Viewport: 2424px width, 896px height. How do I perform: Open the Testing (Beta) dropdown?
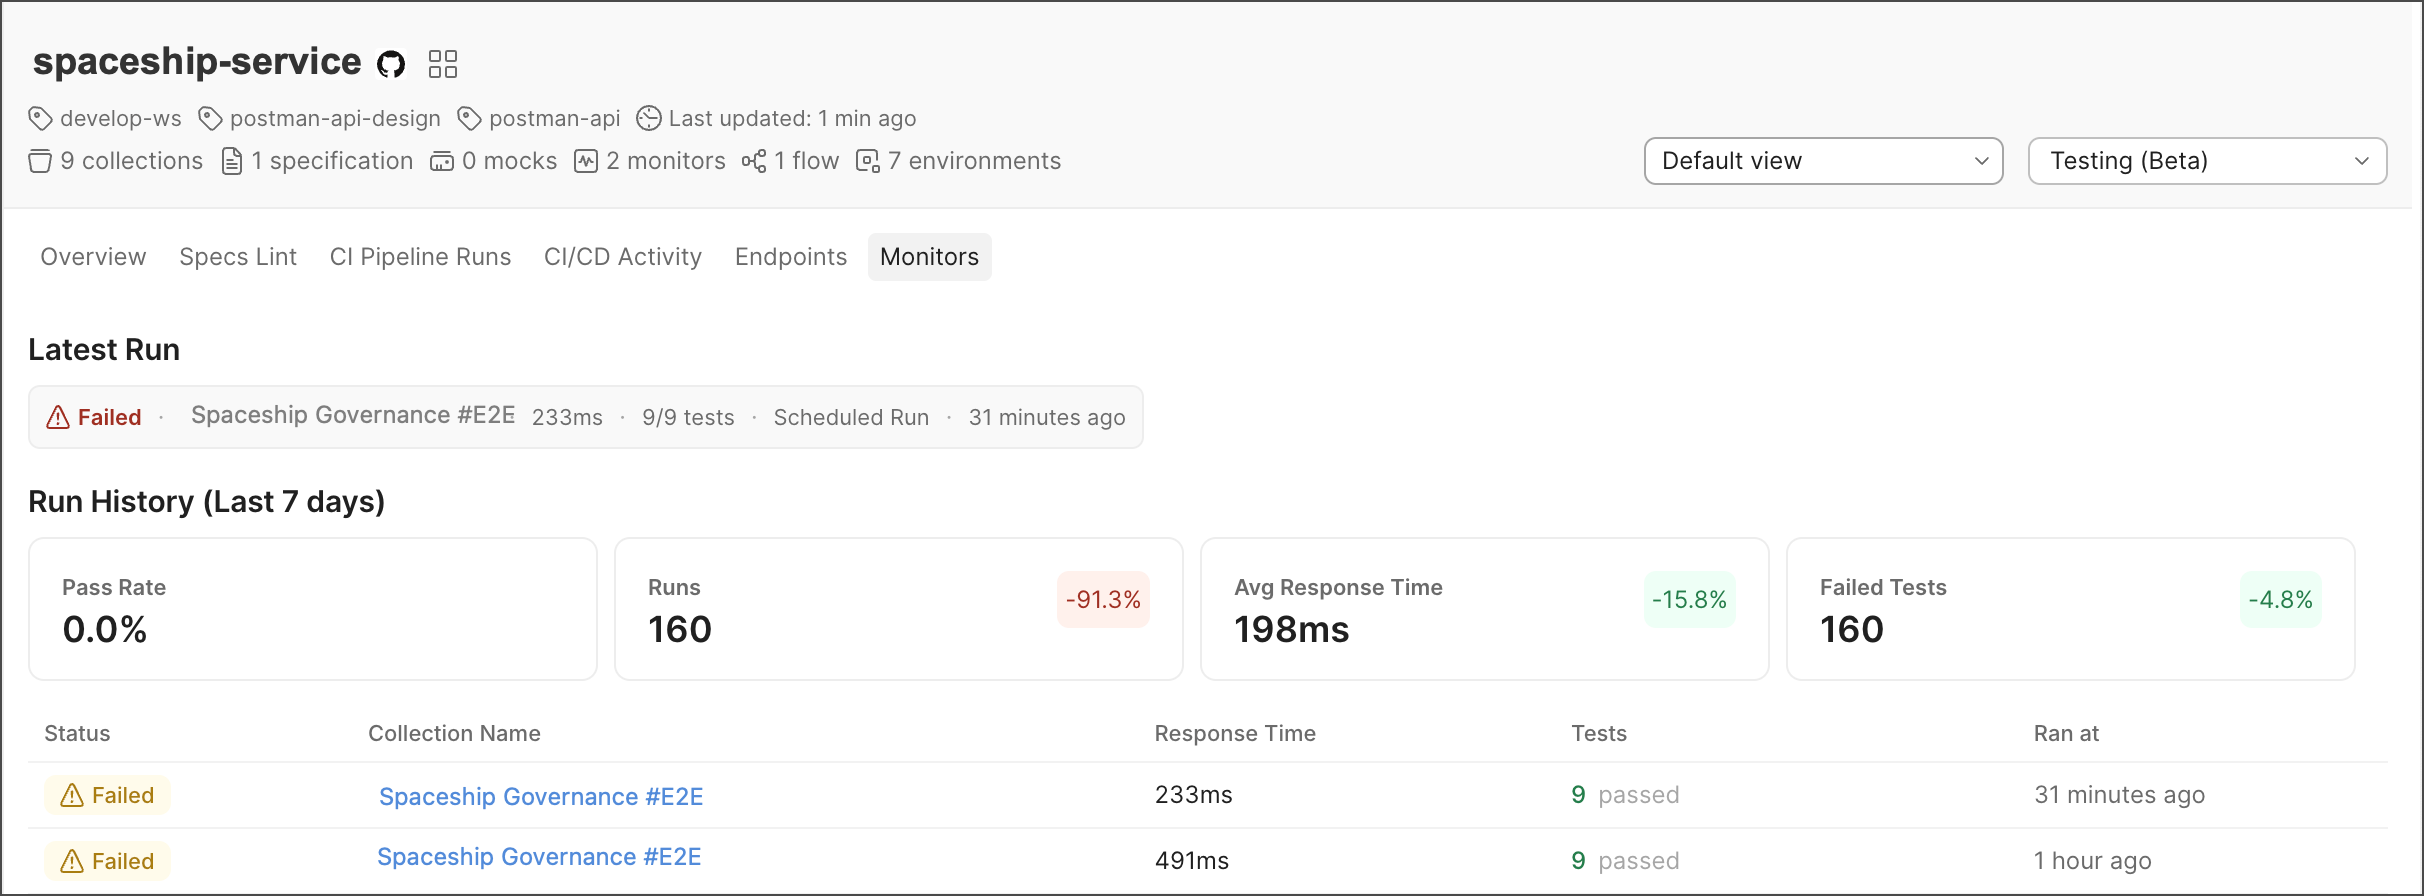(x=2208, y=161)
